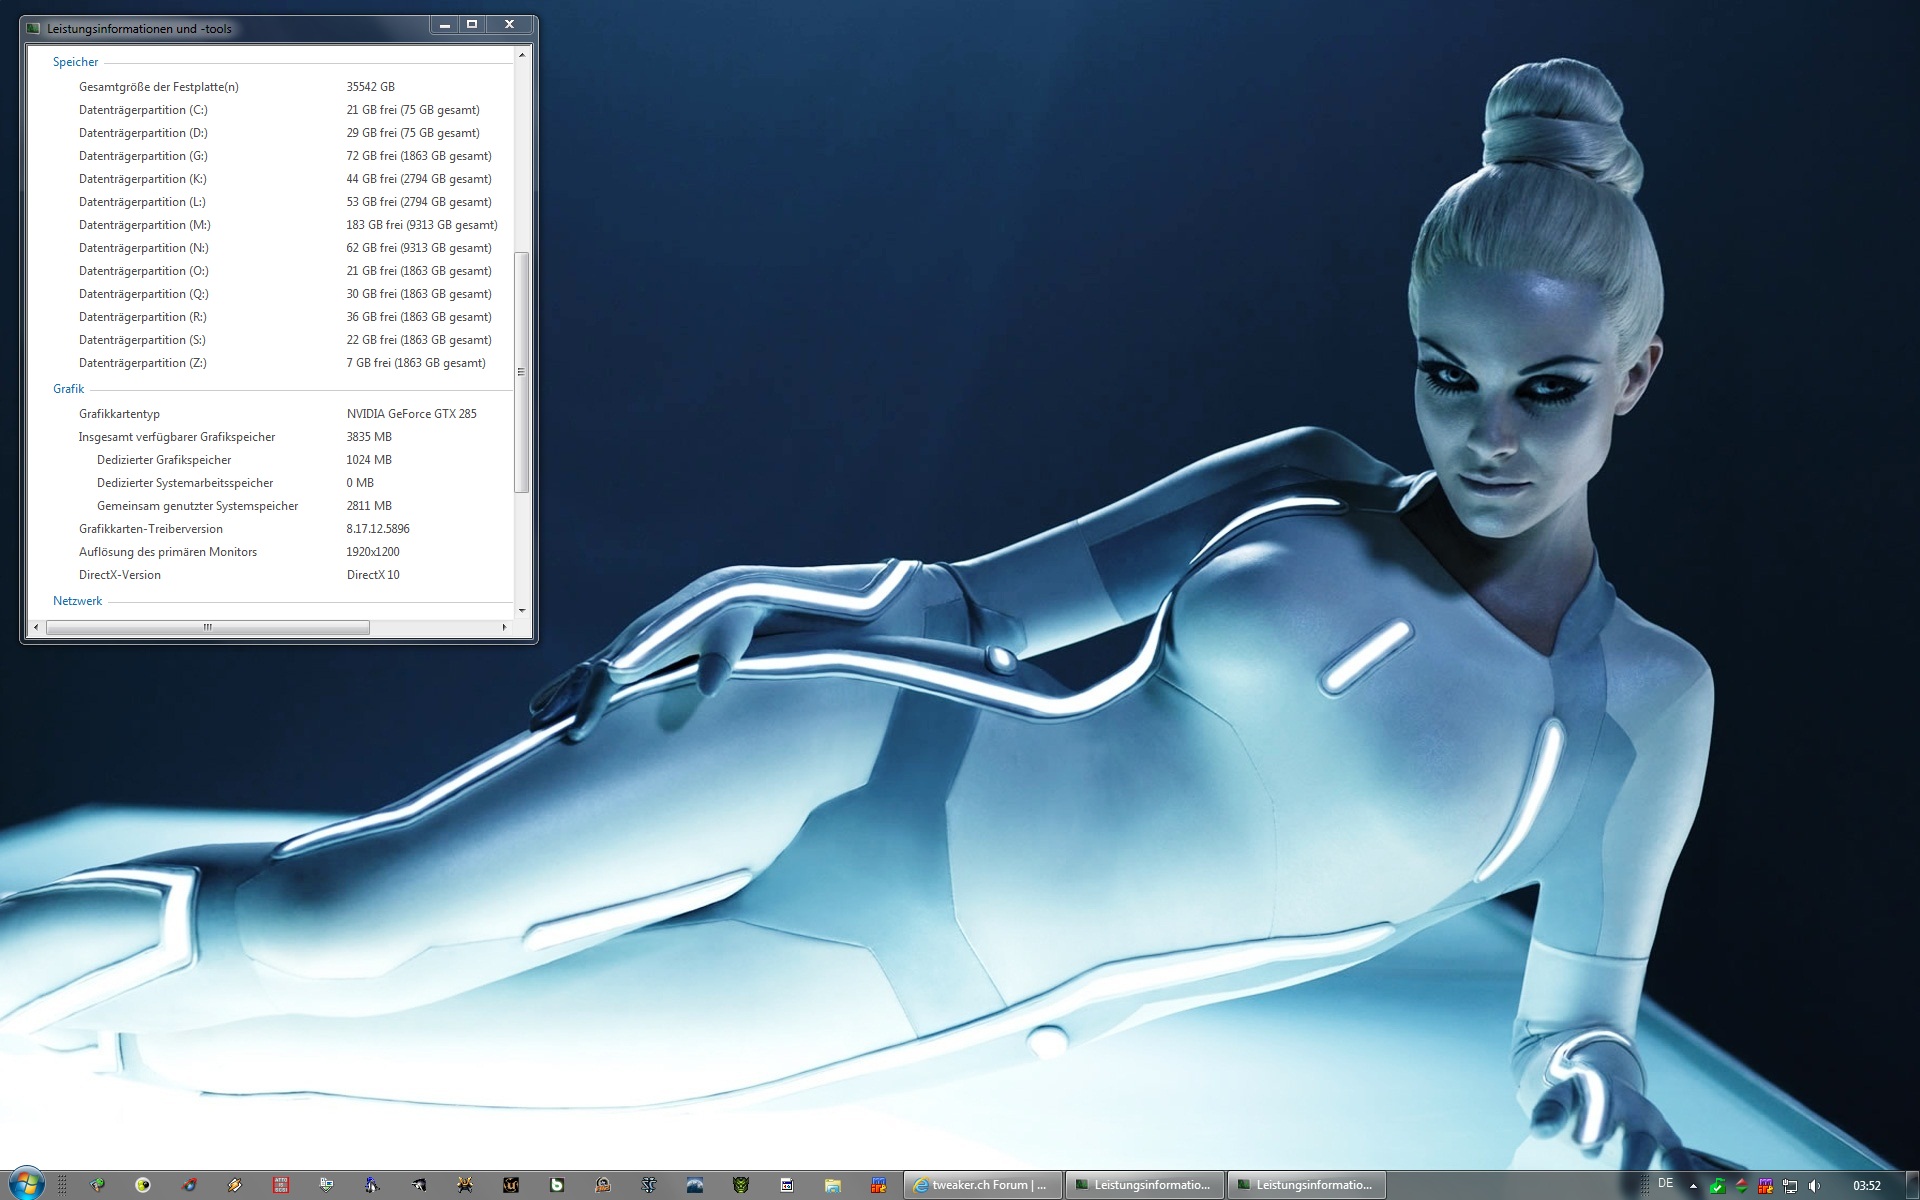
Task: Open the StarCraft II quick launch icon
Action: [648, 1185]
